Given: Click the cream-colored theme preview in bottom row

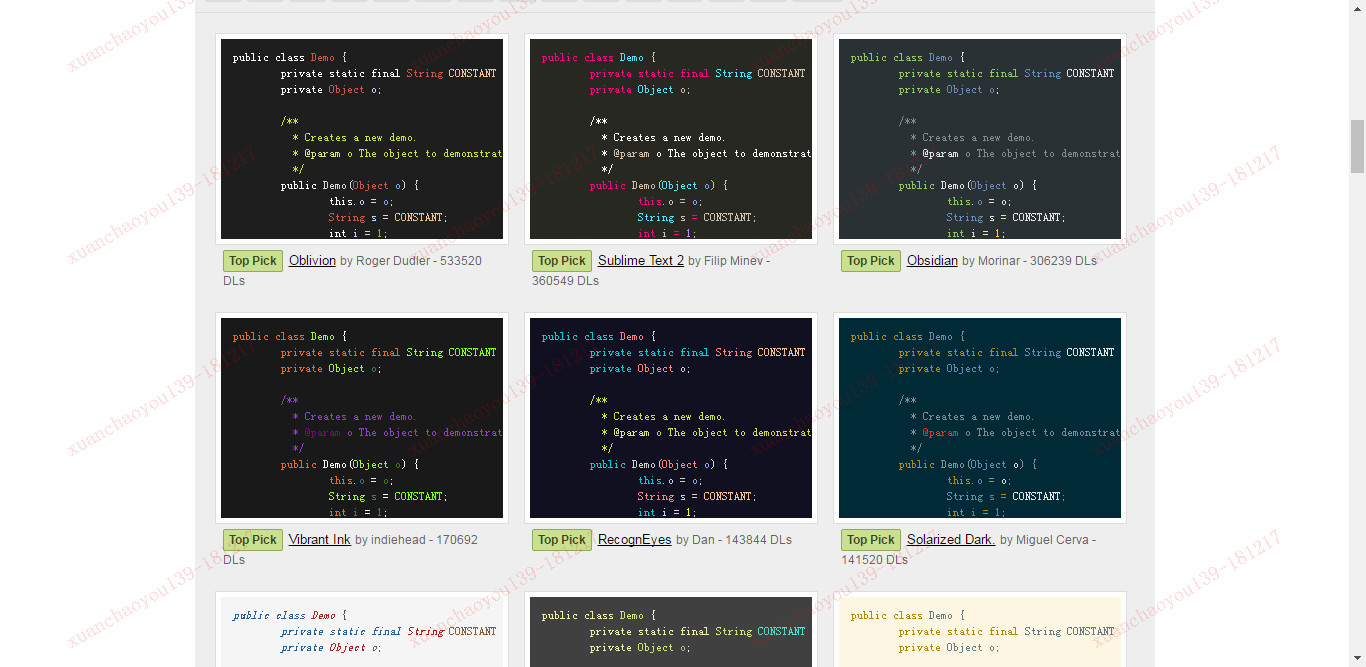Looking at the screenshot, I should (980, 632).
